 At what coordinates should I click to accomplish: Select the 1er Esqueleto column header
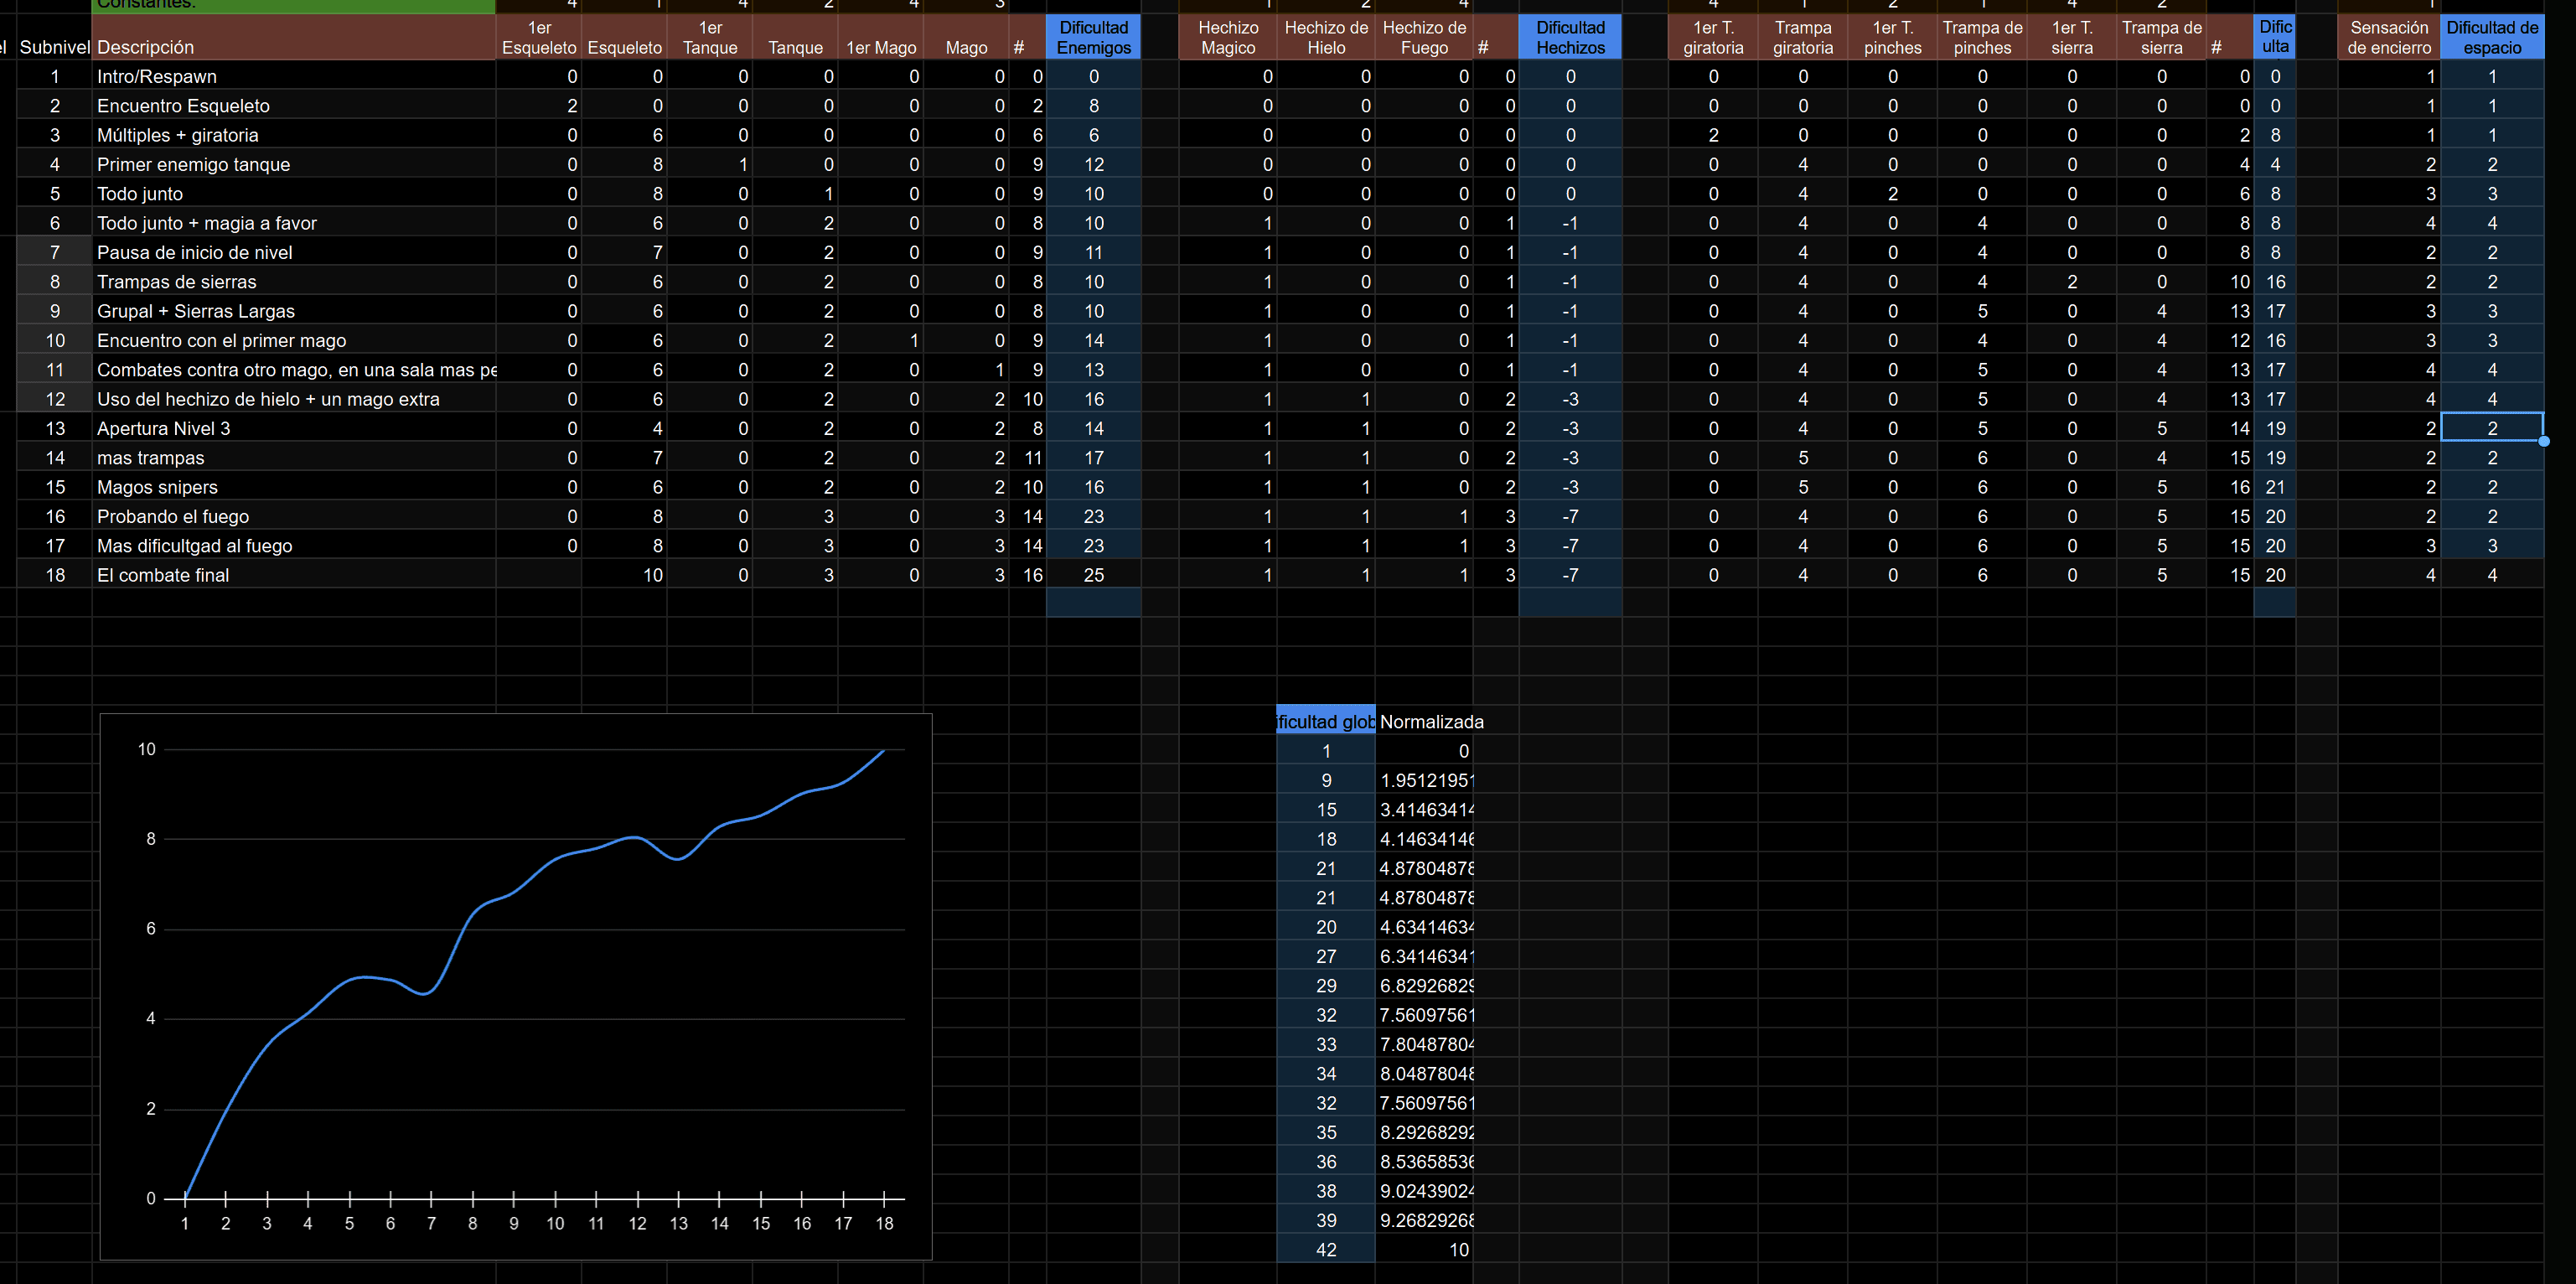[x=539, y=37]
